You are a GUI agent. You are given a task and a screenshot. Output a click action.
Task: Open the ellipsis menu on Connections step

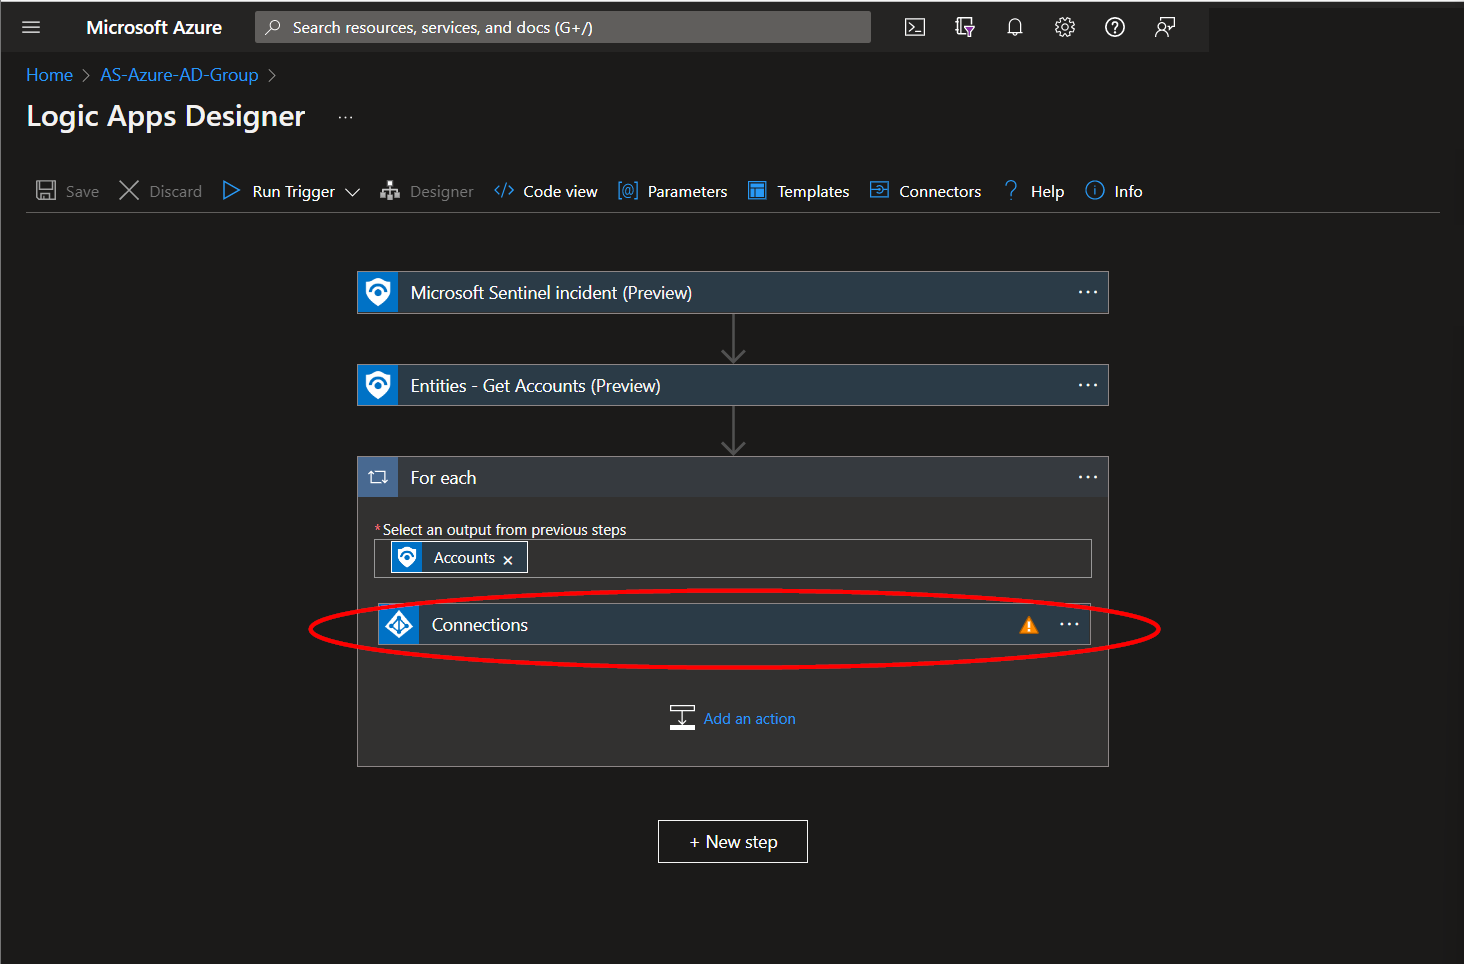click(x=1069, y=624)
